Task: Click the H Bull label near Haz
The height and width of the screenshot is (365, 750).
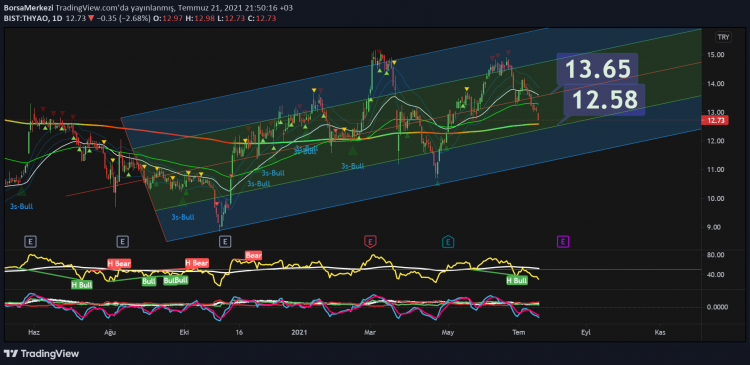Action: pyautogui.click(x=82, y=285)
